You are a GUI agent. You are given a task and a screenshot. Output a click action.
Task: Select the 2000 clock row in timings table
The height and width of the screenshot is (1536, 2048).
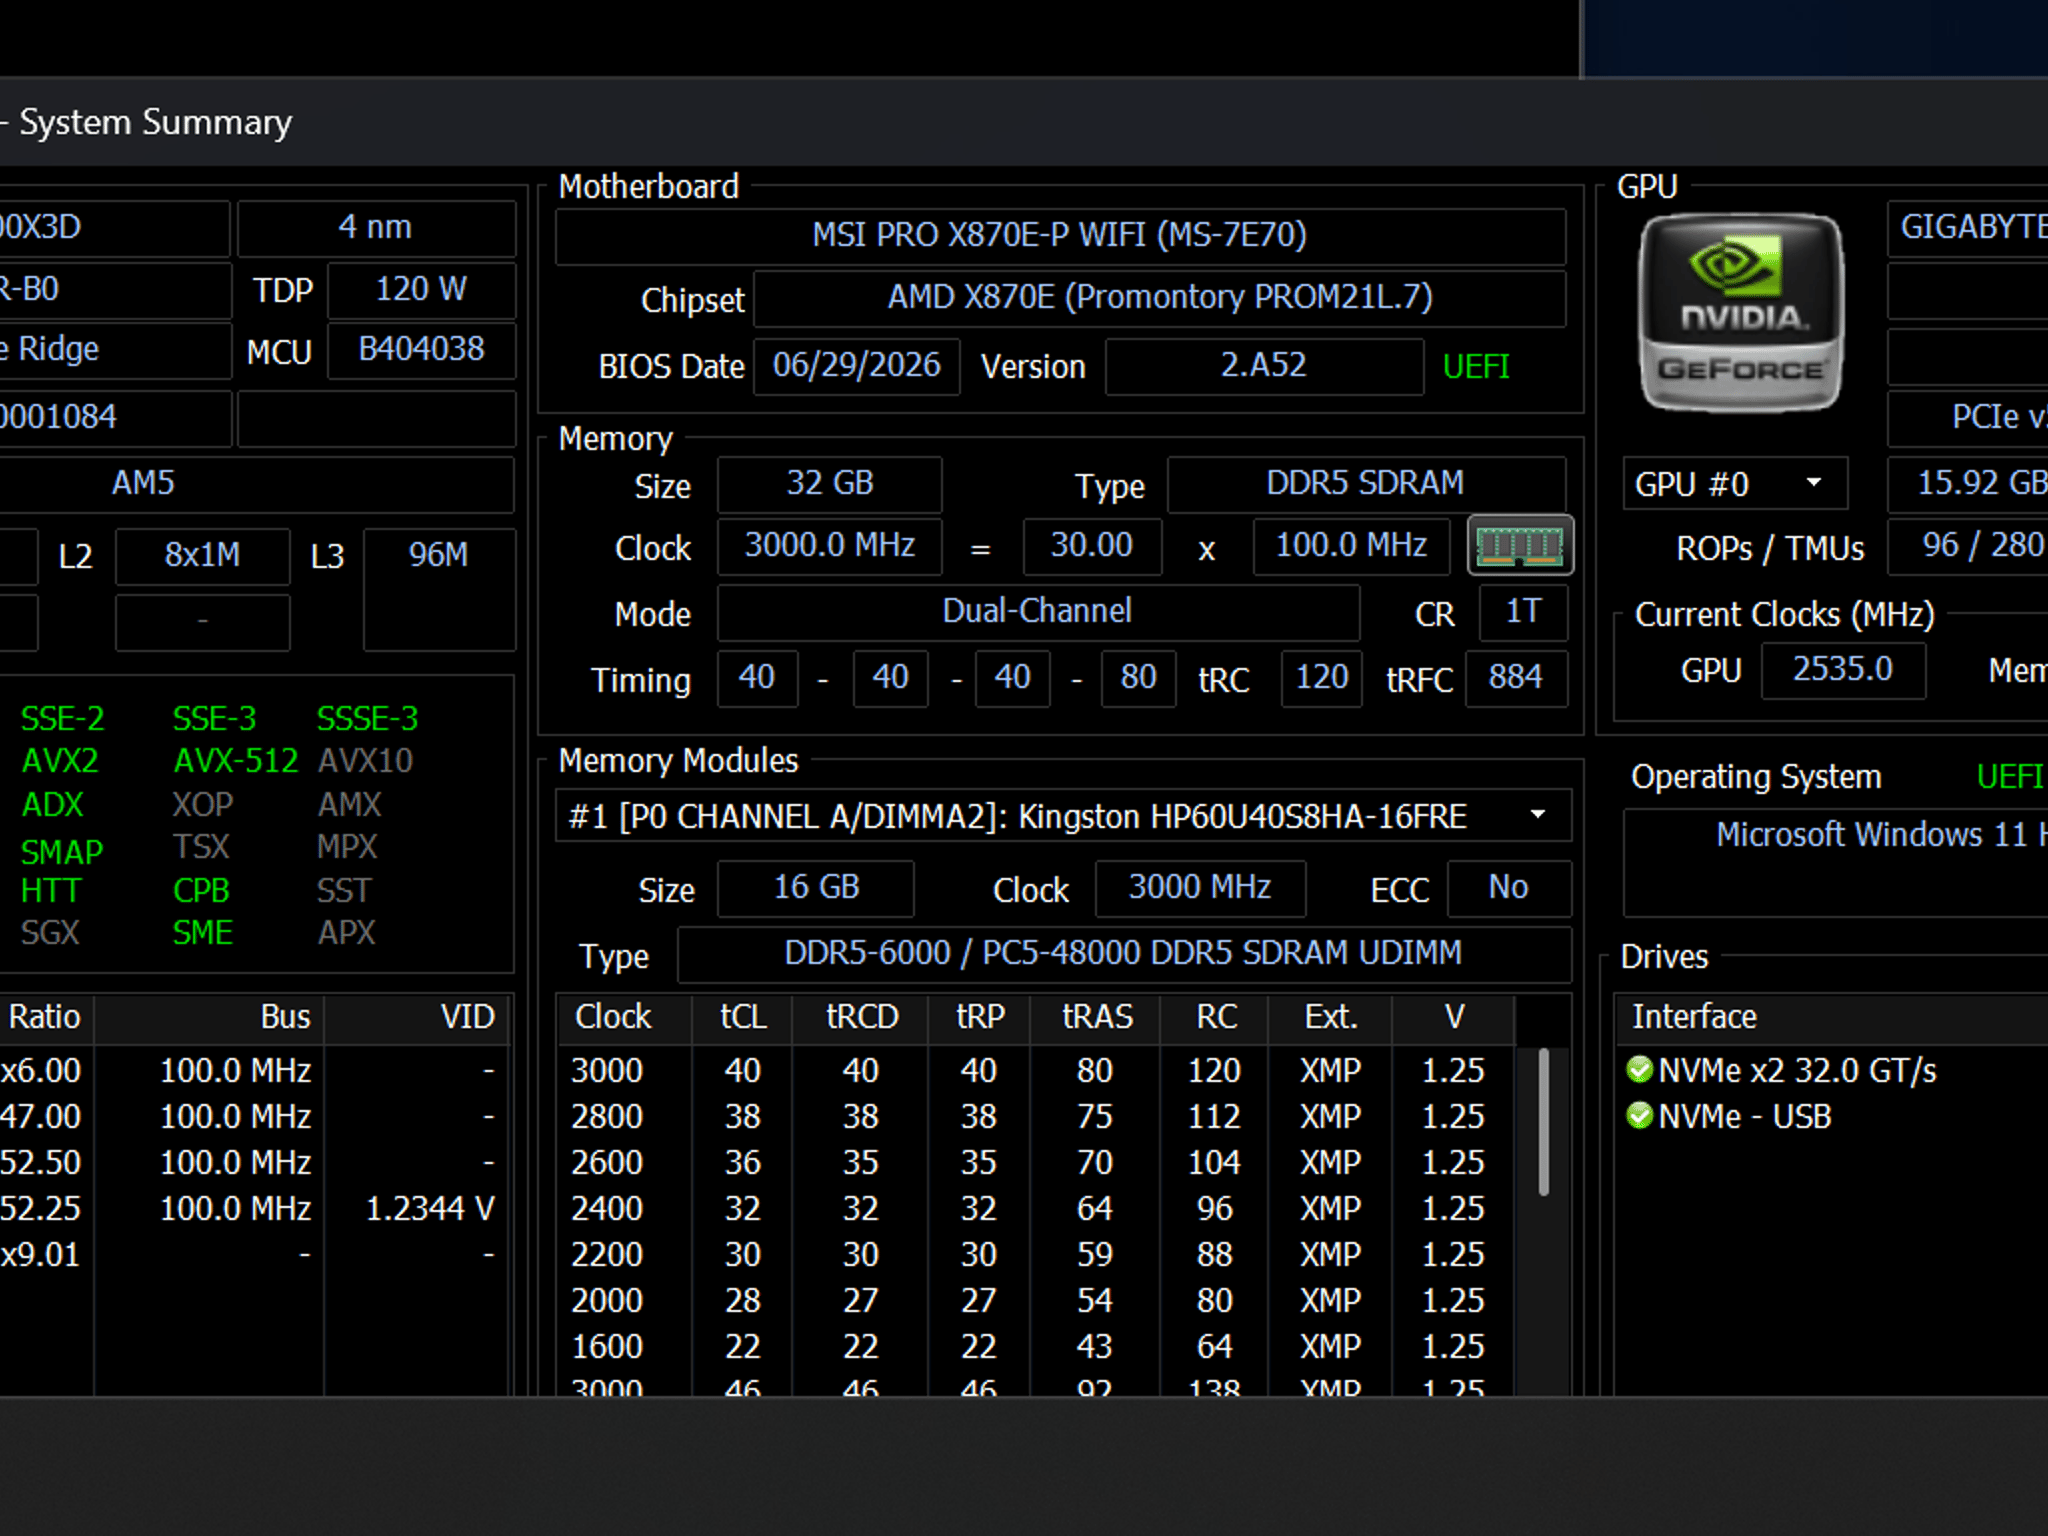(1035, 1300)
